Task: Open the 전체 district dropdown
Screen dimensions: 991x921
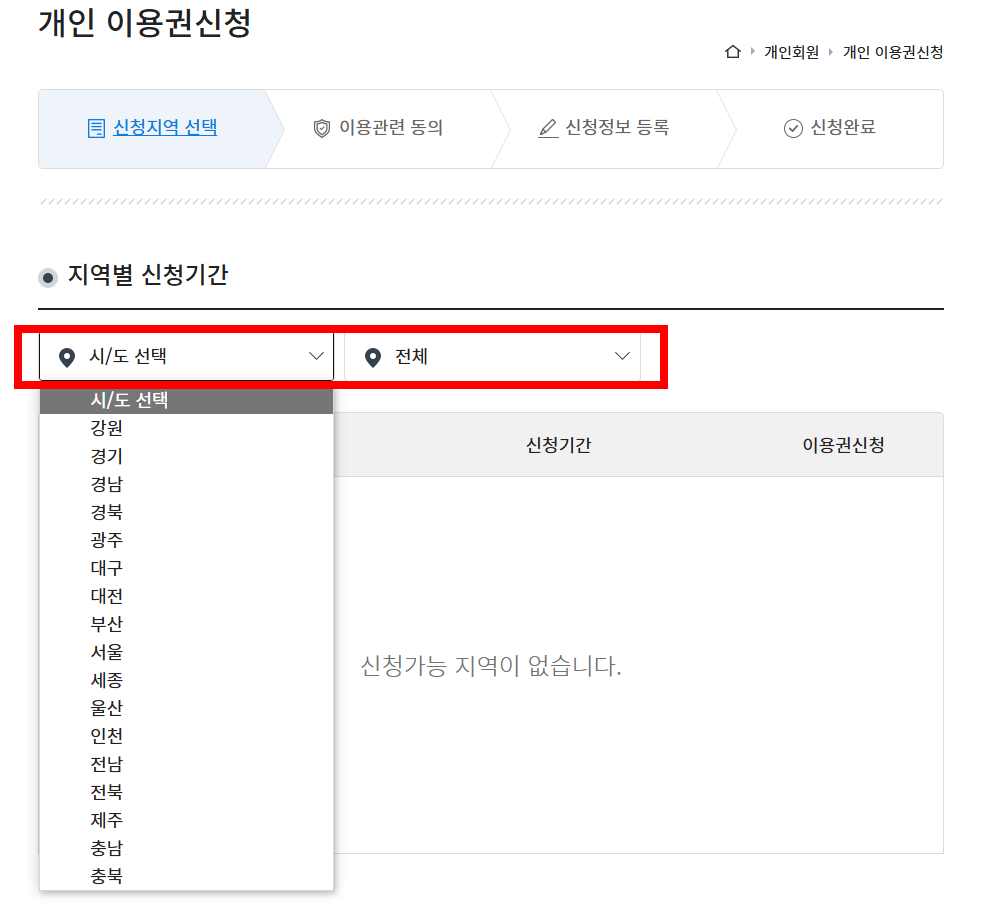Action: coord(492,357)
